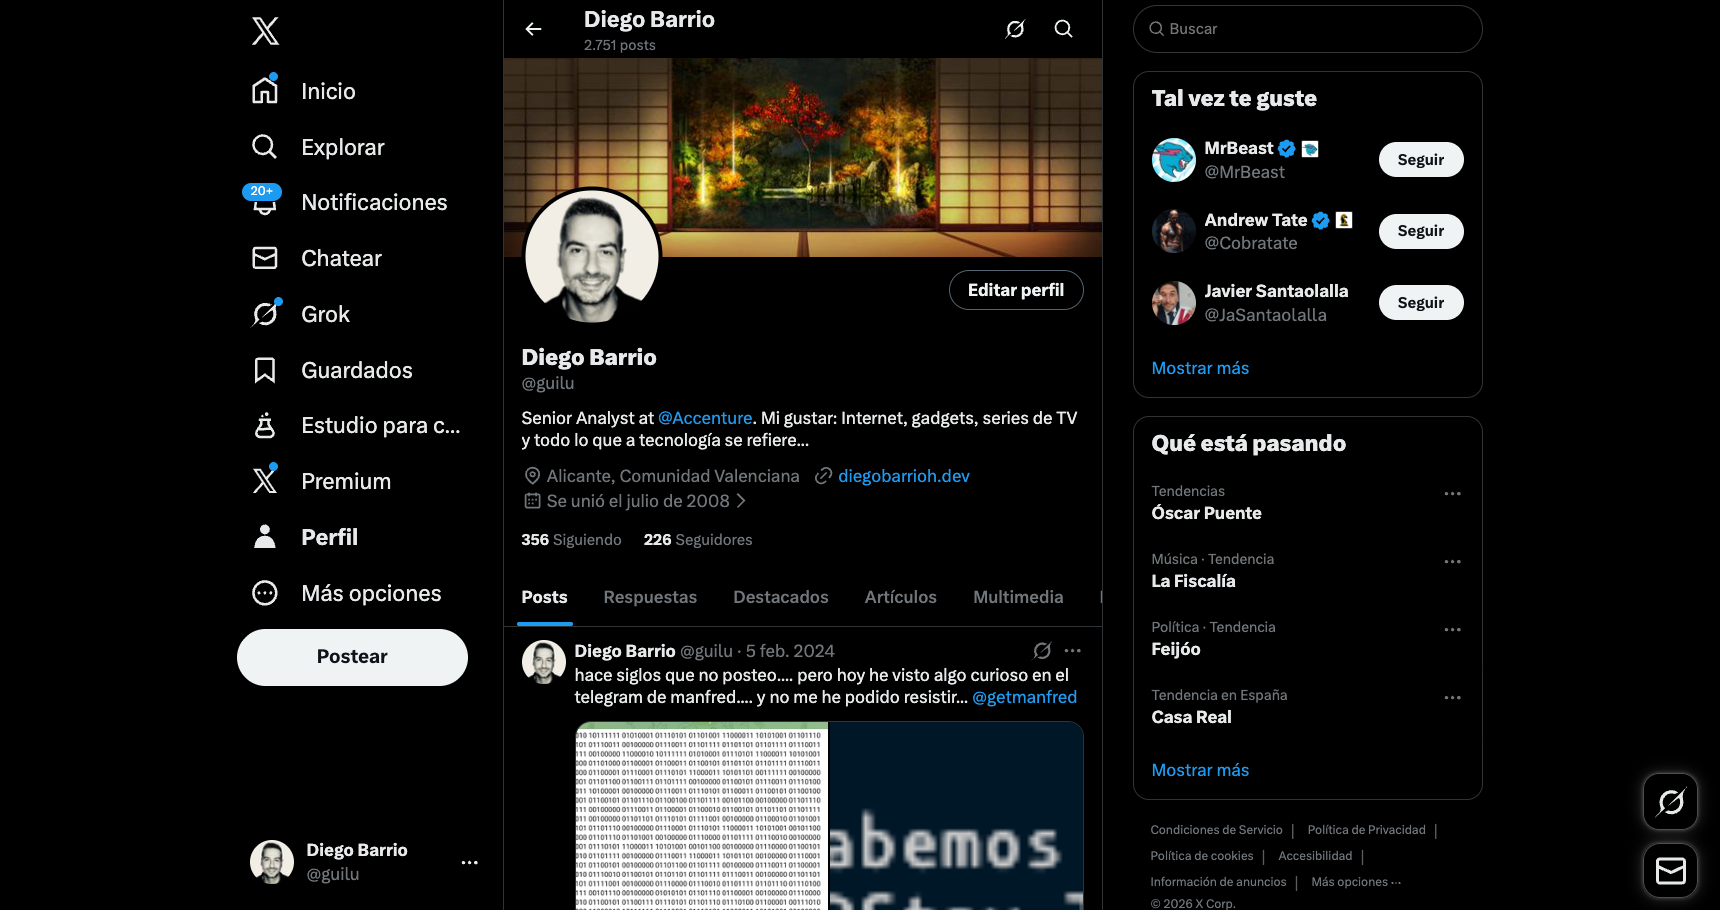Viewport: 1720px width, 910px height.
Task: Visit the diegobarrioh.dev link
Action: 903,476
